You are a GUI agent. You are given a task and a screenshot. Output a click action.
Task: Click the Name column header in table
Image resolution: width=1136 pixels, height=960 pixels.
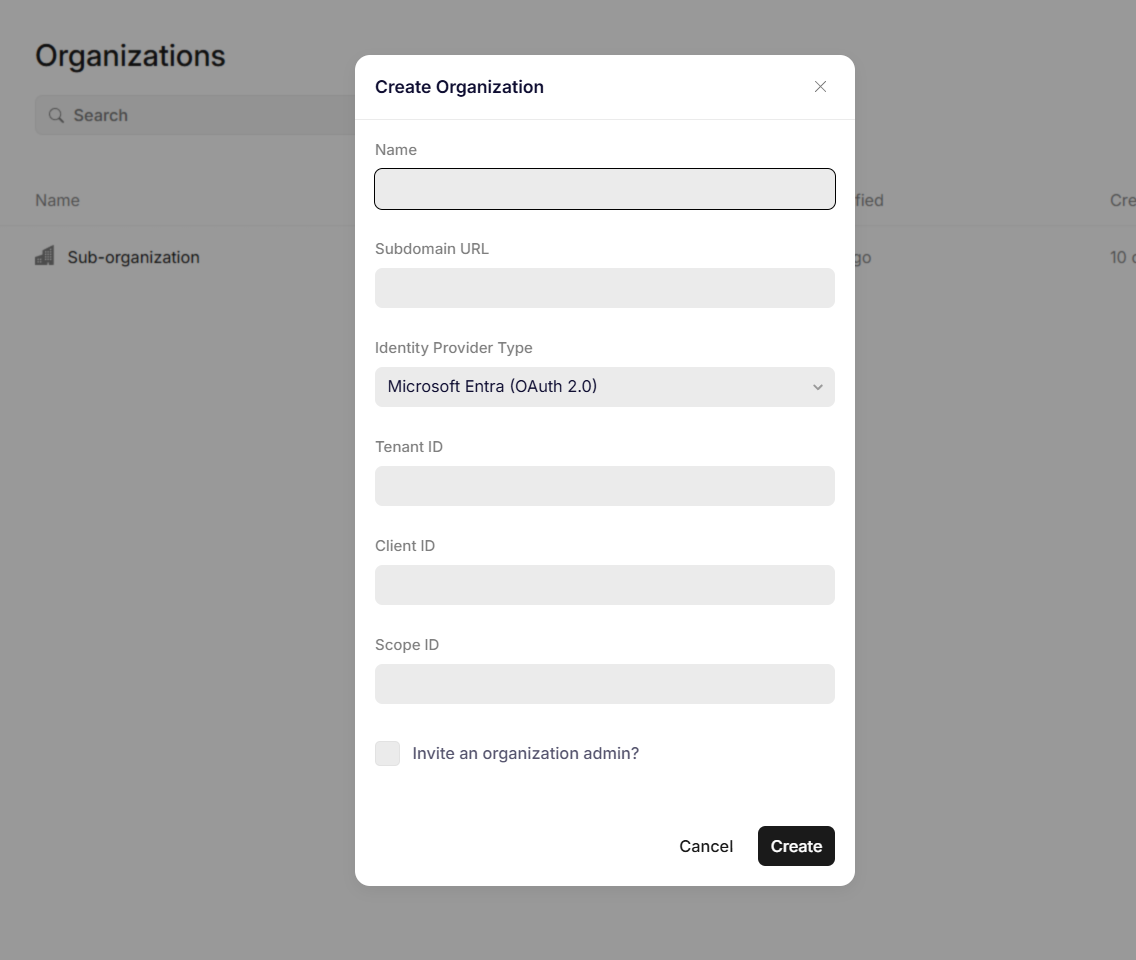(57, 200)
